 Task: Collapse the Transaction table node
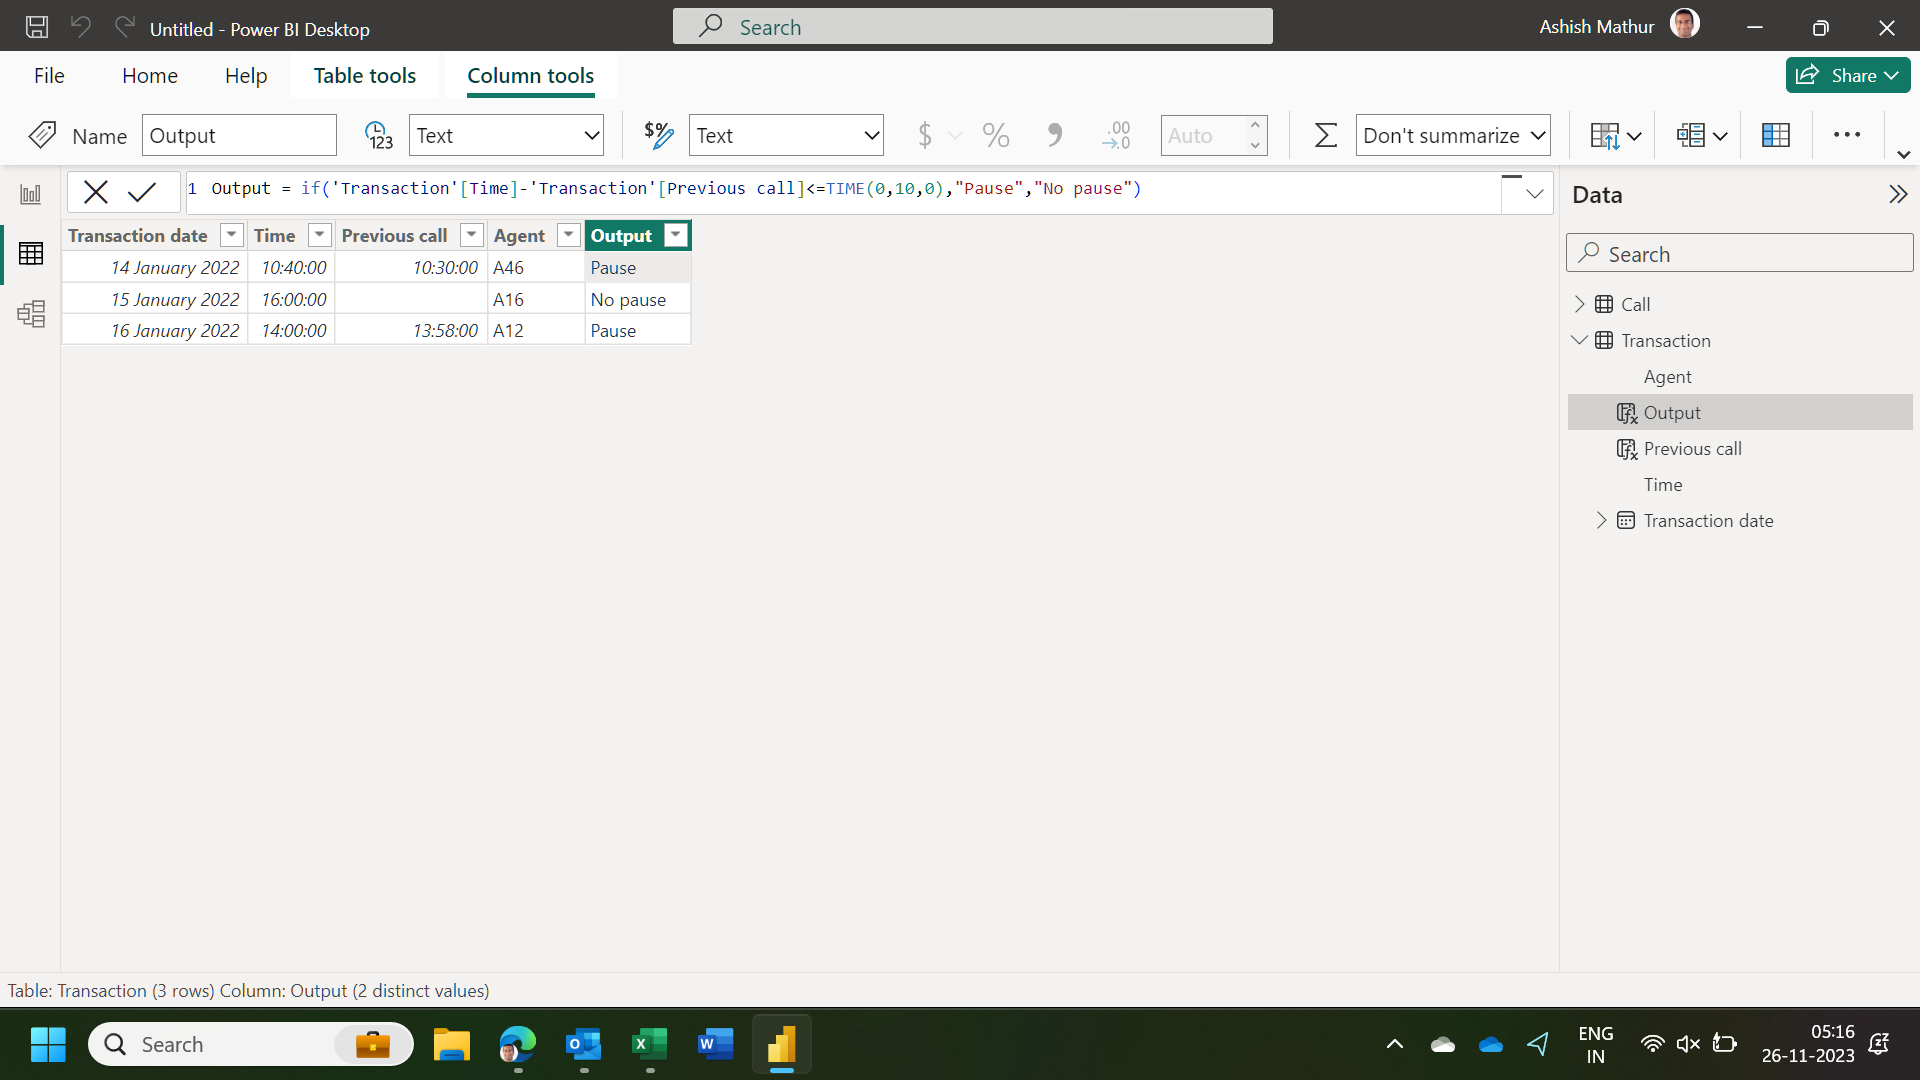coord(1580,340)
